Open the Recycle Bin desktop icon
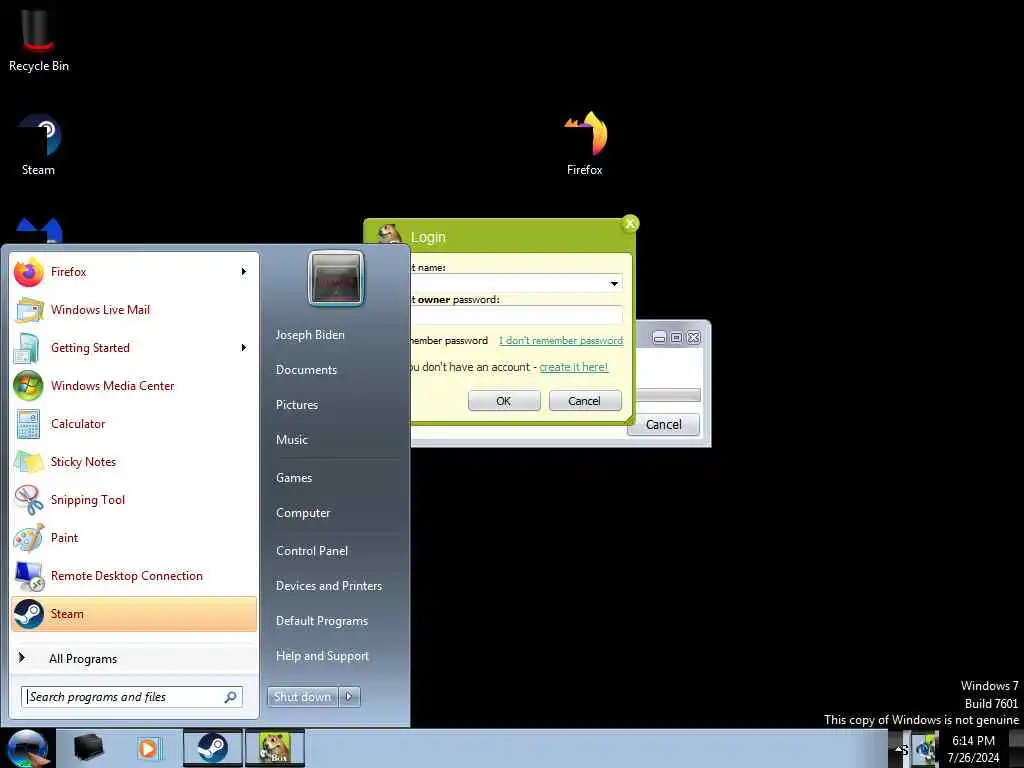Screen dimensions: 1024x768 click(x=39, y=40)
